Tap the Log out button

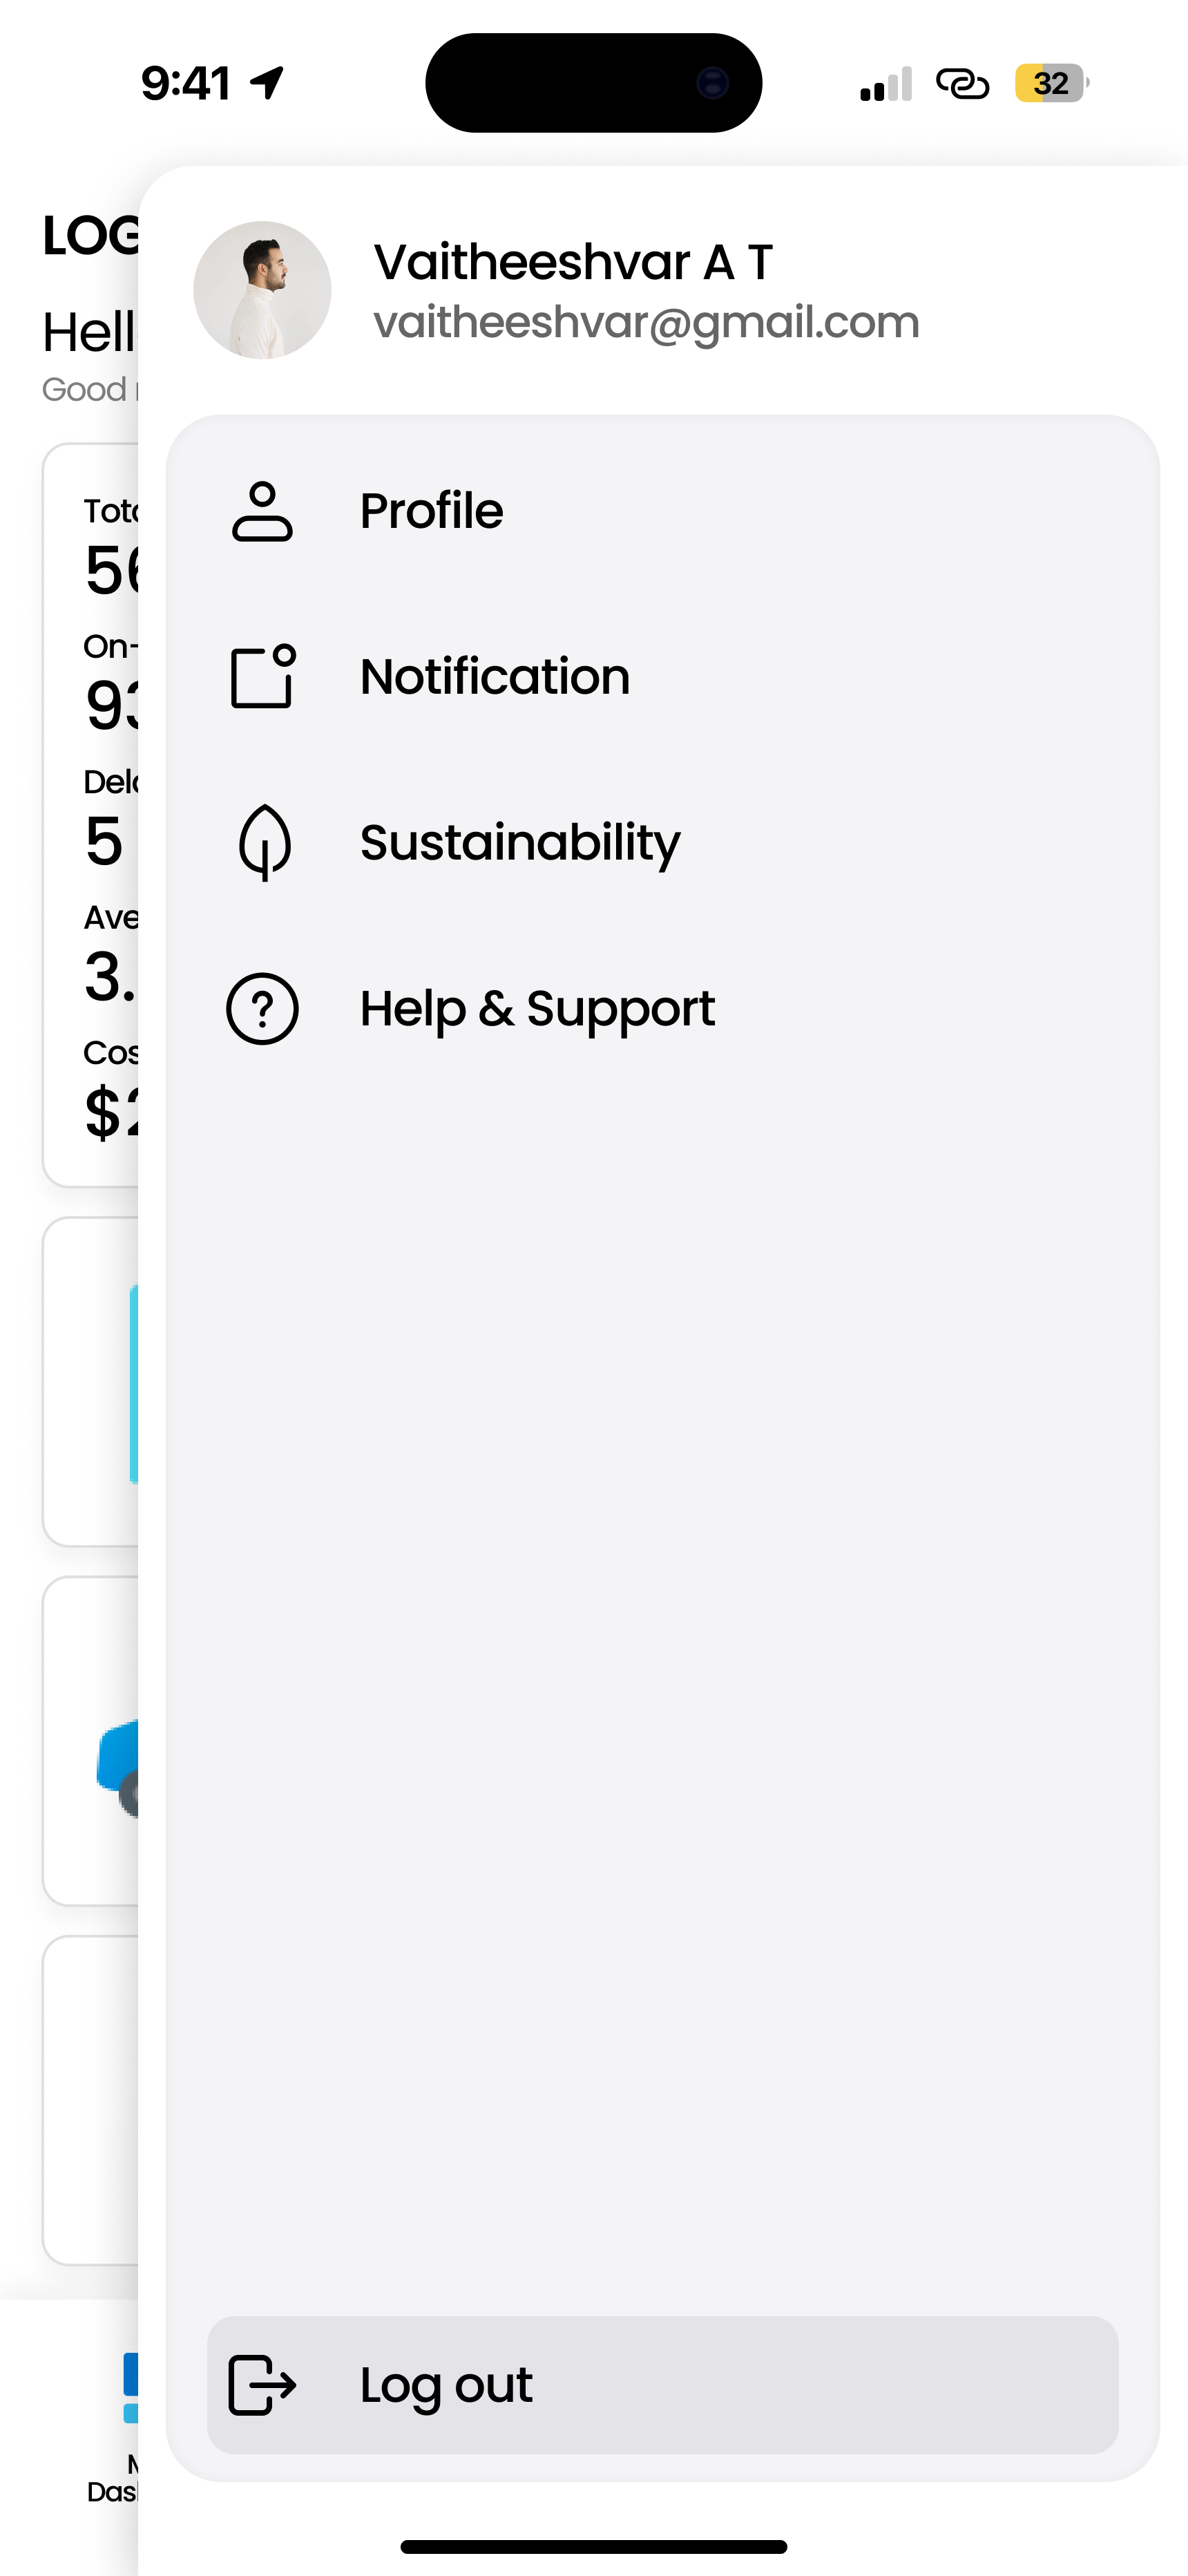click(x=662, y=2385)
